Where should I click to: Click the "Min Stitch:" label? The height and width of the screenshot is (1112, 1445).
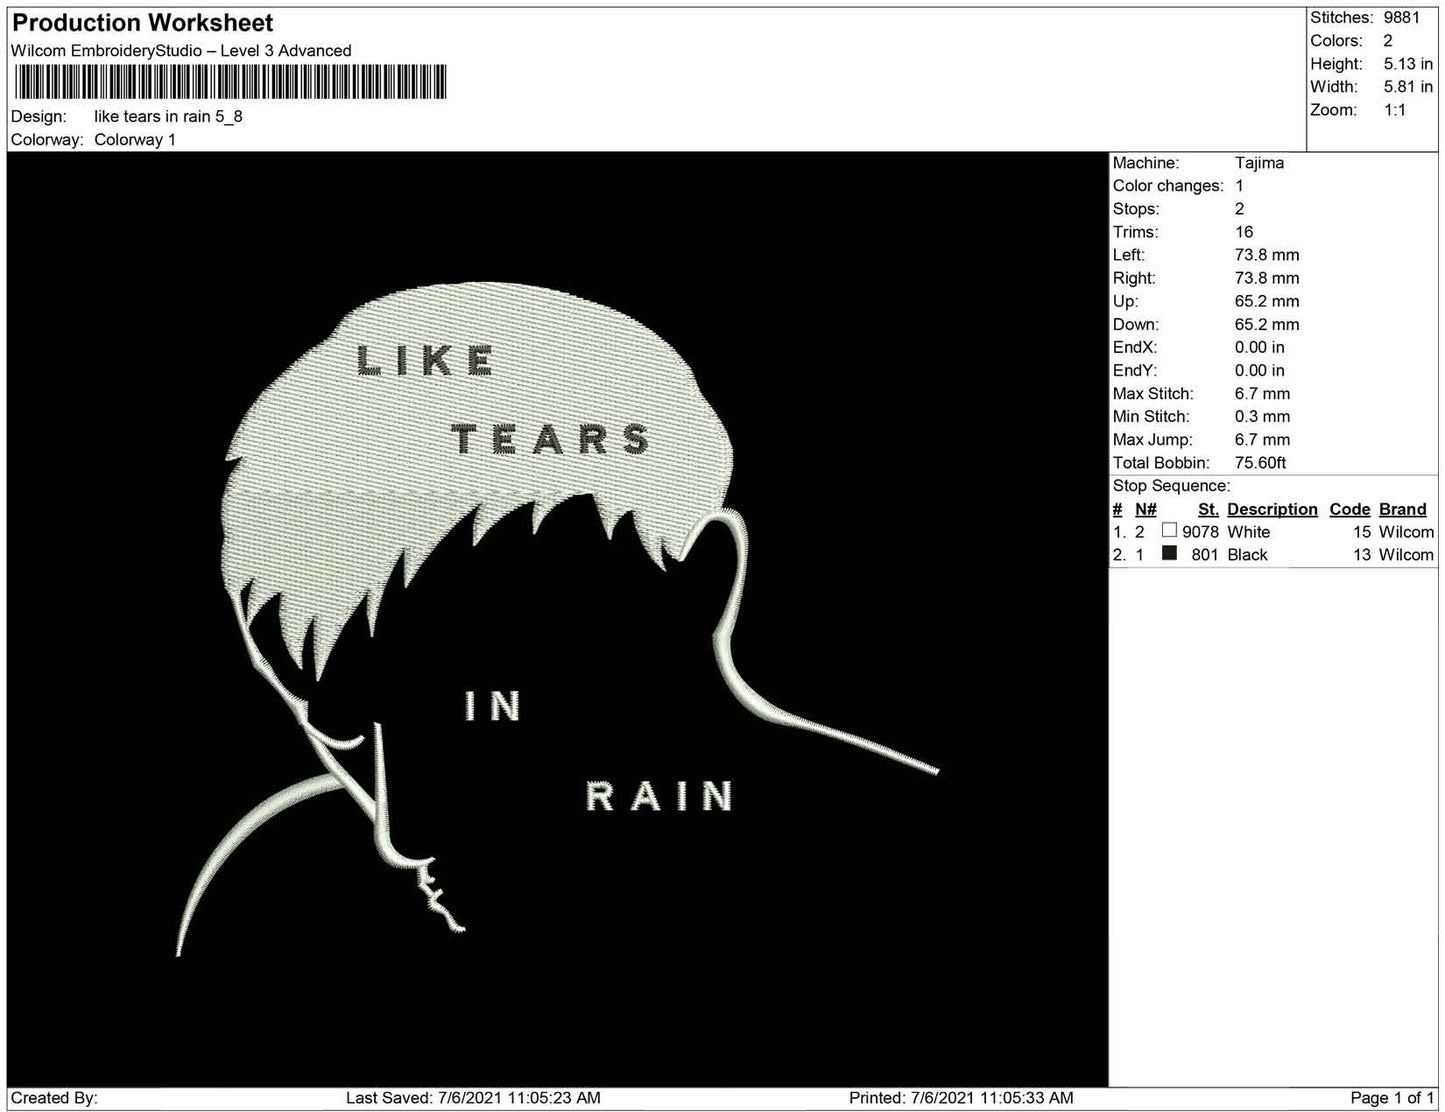click(1151, 417)
